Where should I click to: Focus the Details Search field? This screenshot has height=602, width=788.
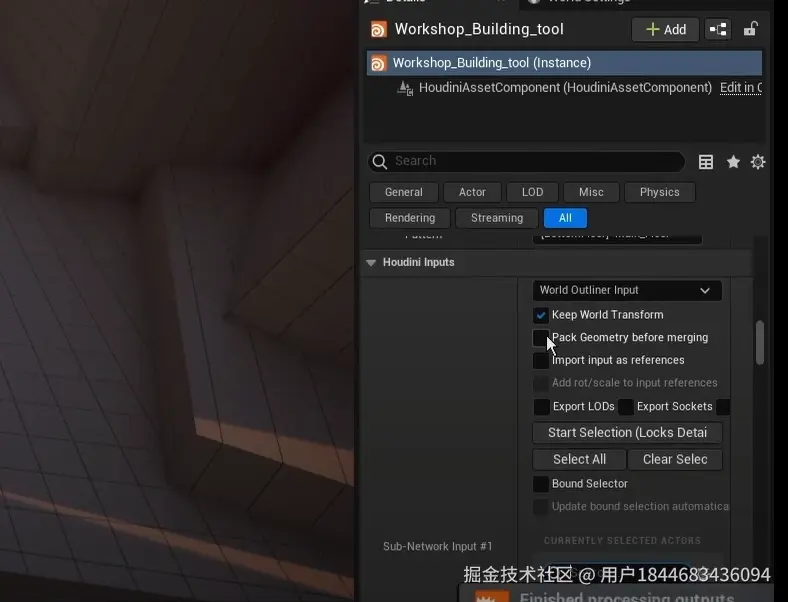click(527, 161)
